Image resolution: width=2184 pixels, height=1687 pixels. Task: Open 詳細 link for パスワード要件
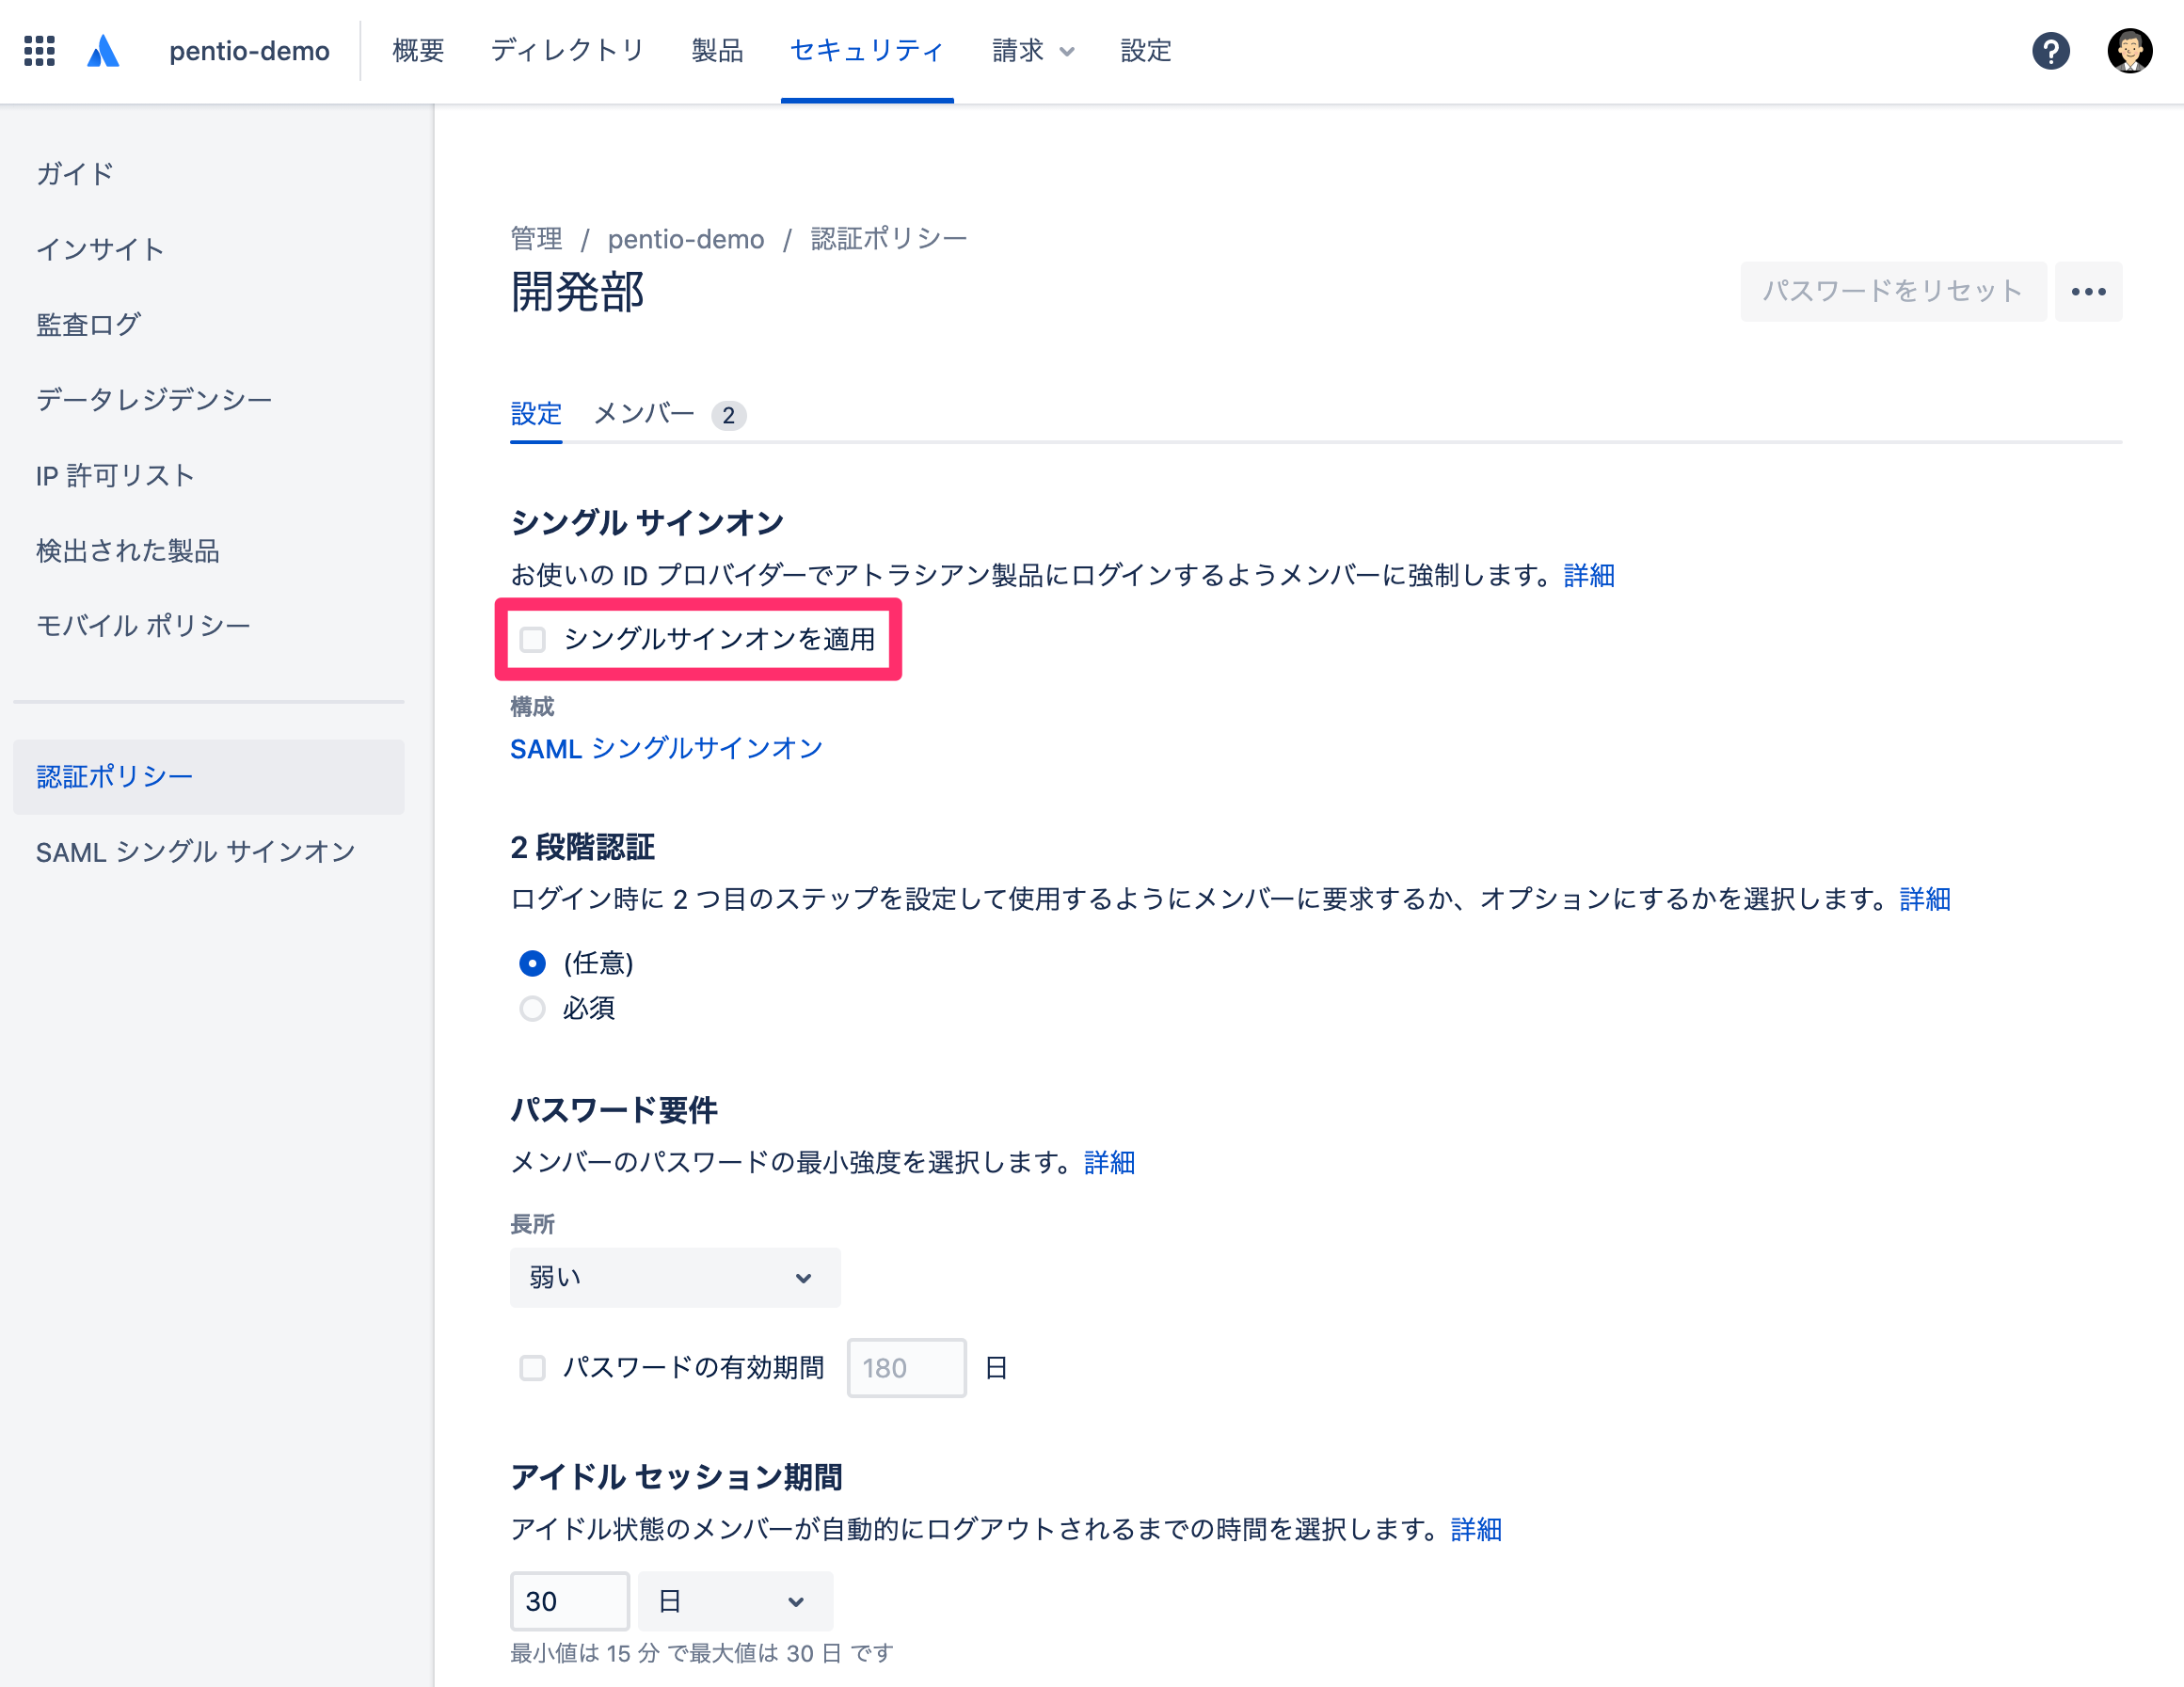[x=1109, y=1163]
